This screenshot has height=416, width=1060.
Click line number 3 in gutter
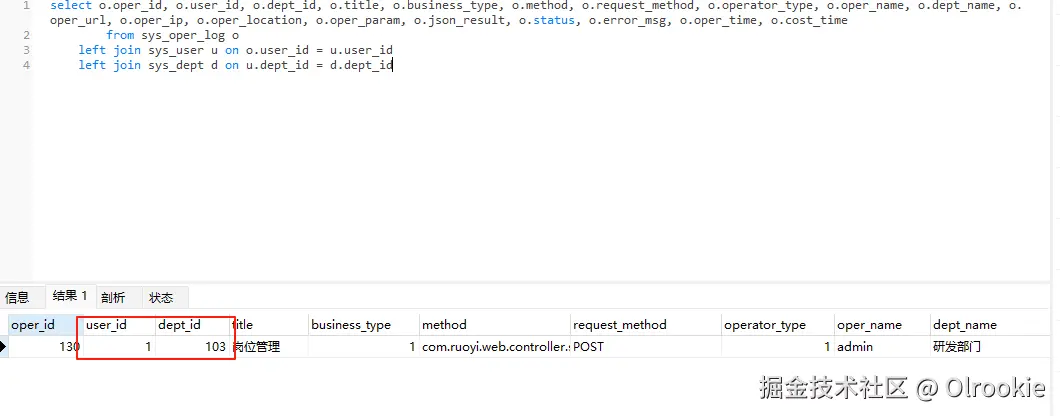[x=26, y=50]
